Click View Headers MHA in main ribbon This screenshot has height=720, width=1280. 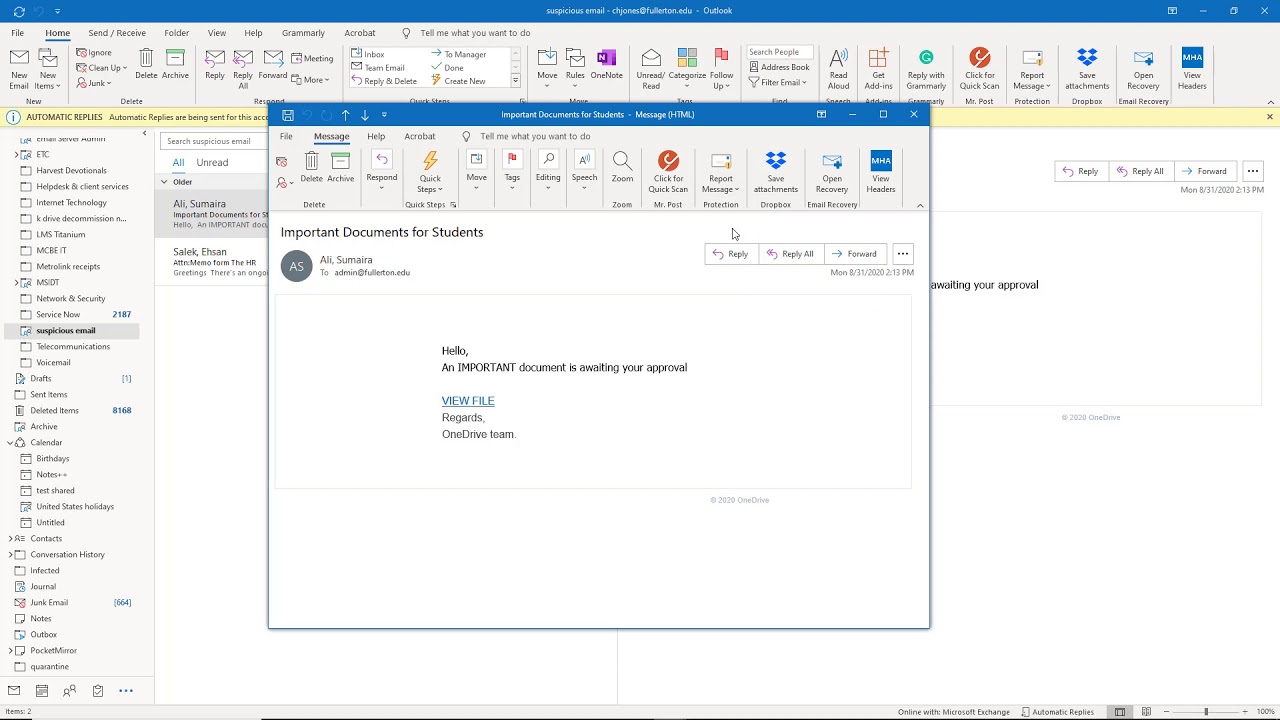[1192, 69]
